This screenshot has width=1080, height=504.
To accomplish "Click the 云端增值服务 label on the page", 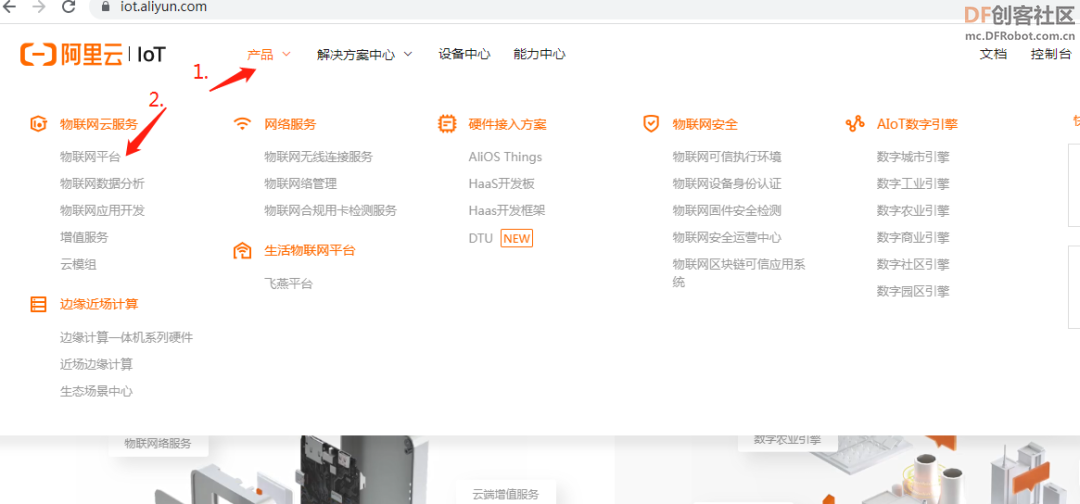I will point(506,494).
